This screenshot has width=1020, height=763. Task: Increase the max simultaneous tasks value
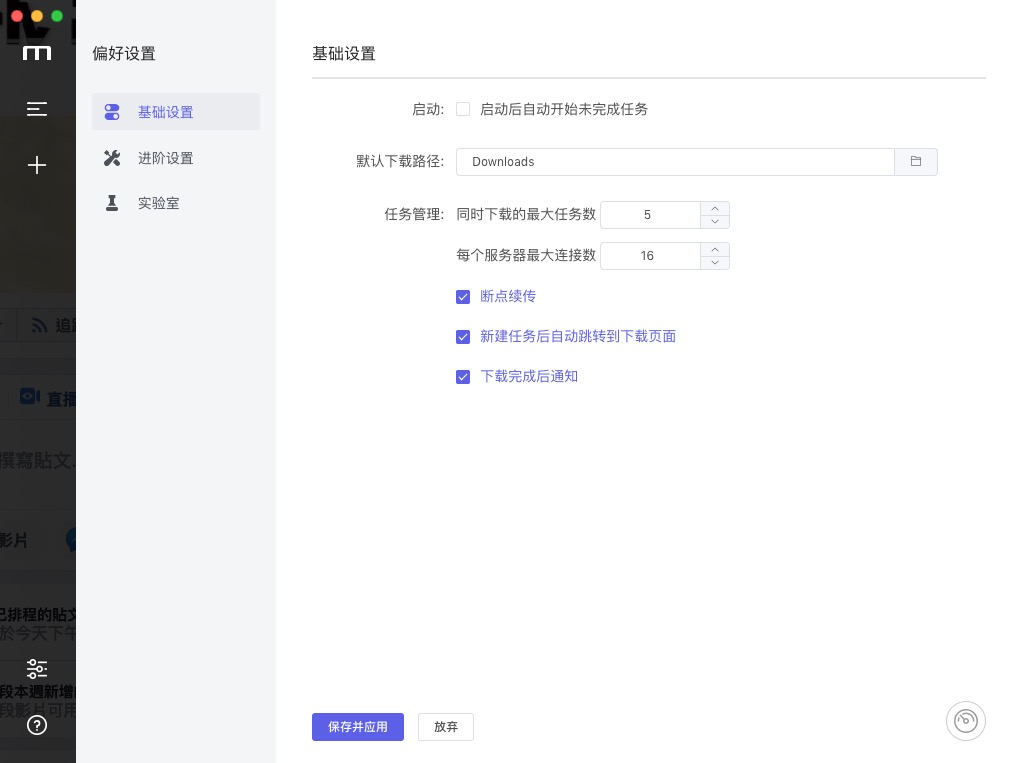click(x=715, y=209)
